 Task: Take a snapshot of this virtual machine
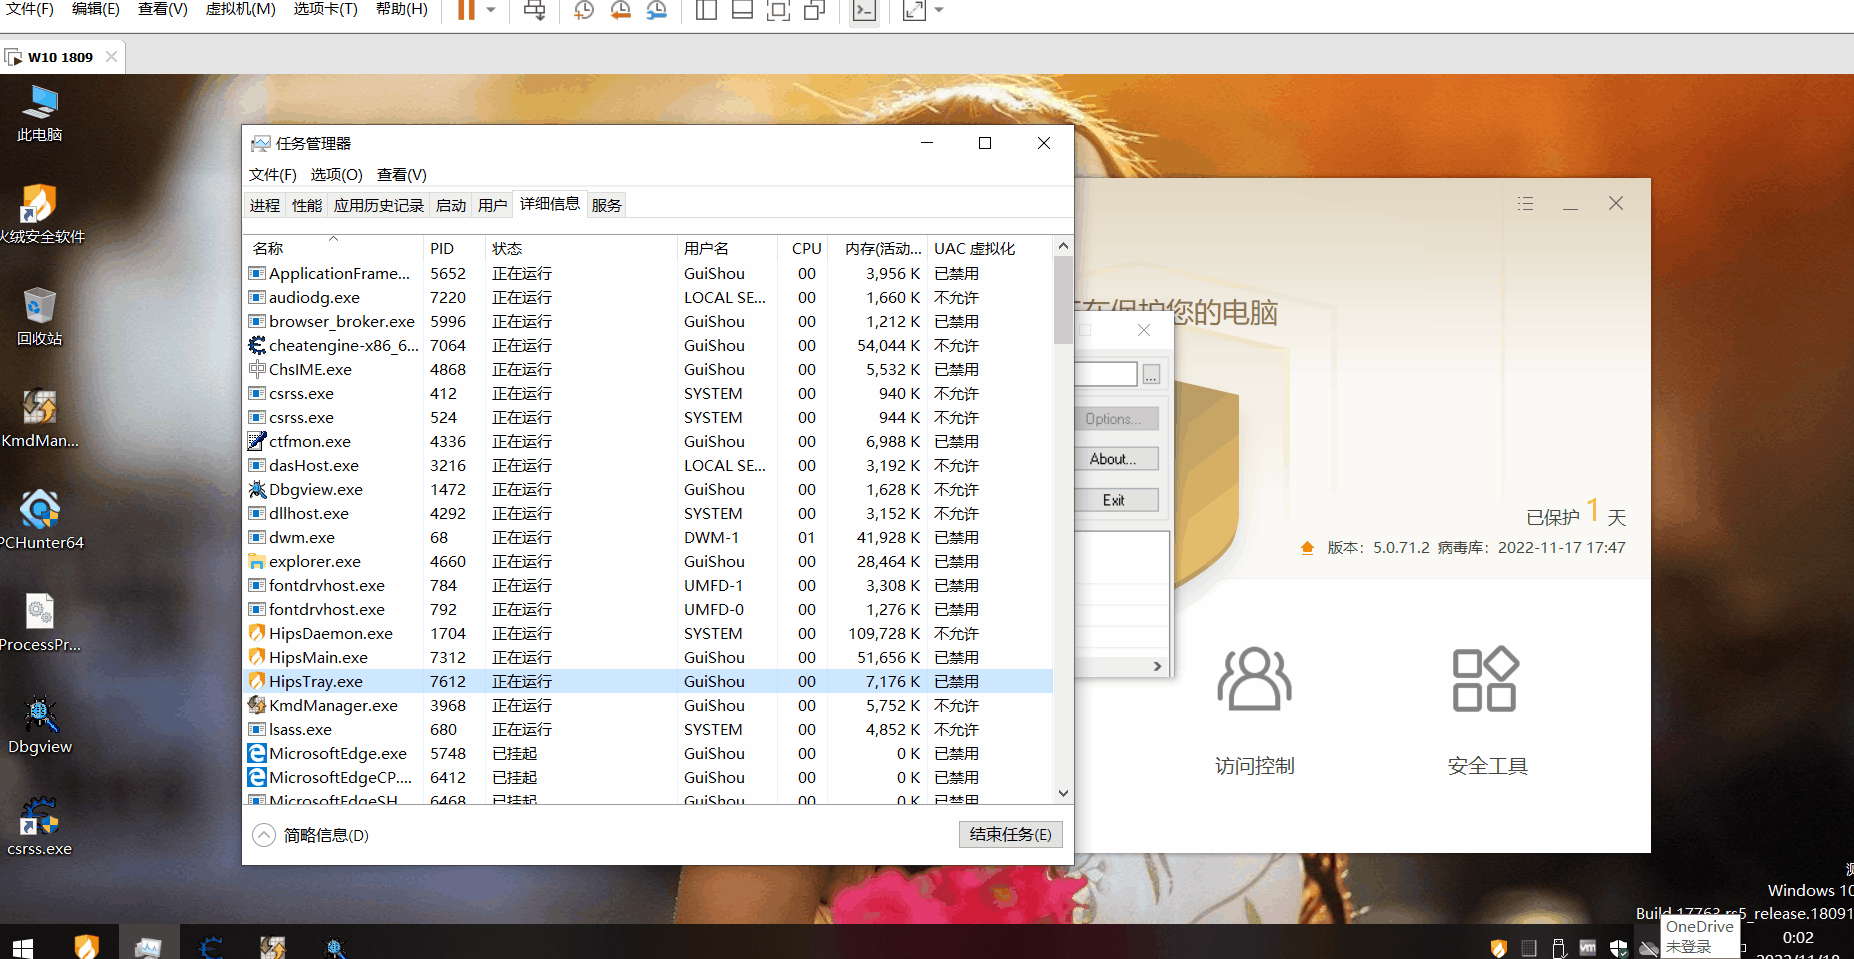click(584, 10)
